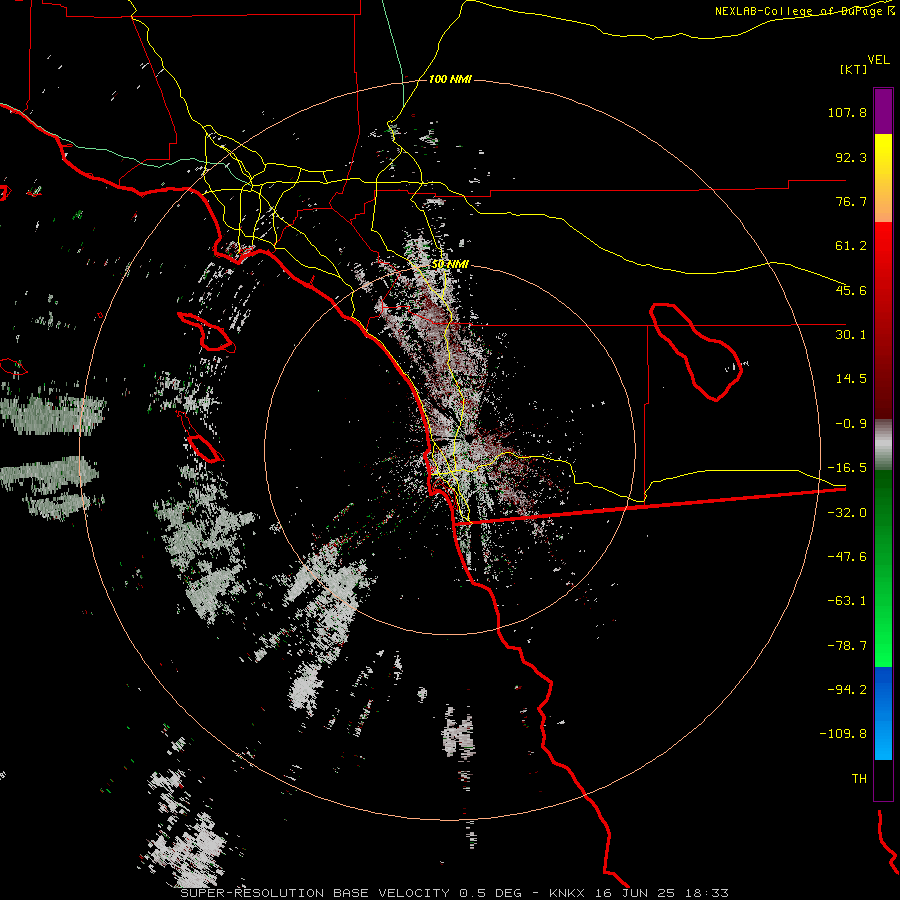Select the -63.1 velocity scale value

point(847,601)
